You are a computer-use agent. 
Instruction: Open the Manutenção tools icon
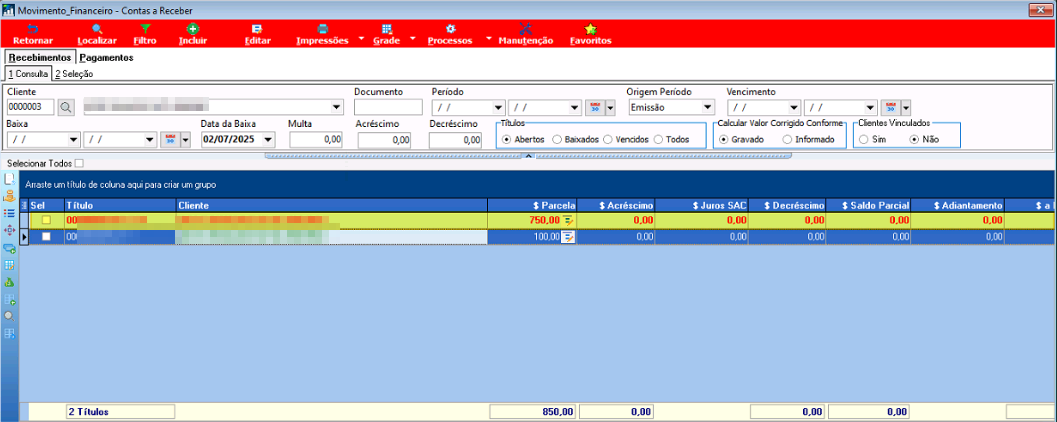pyautogui.click(x=526, y=29)
